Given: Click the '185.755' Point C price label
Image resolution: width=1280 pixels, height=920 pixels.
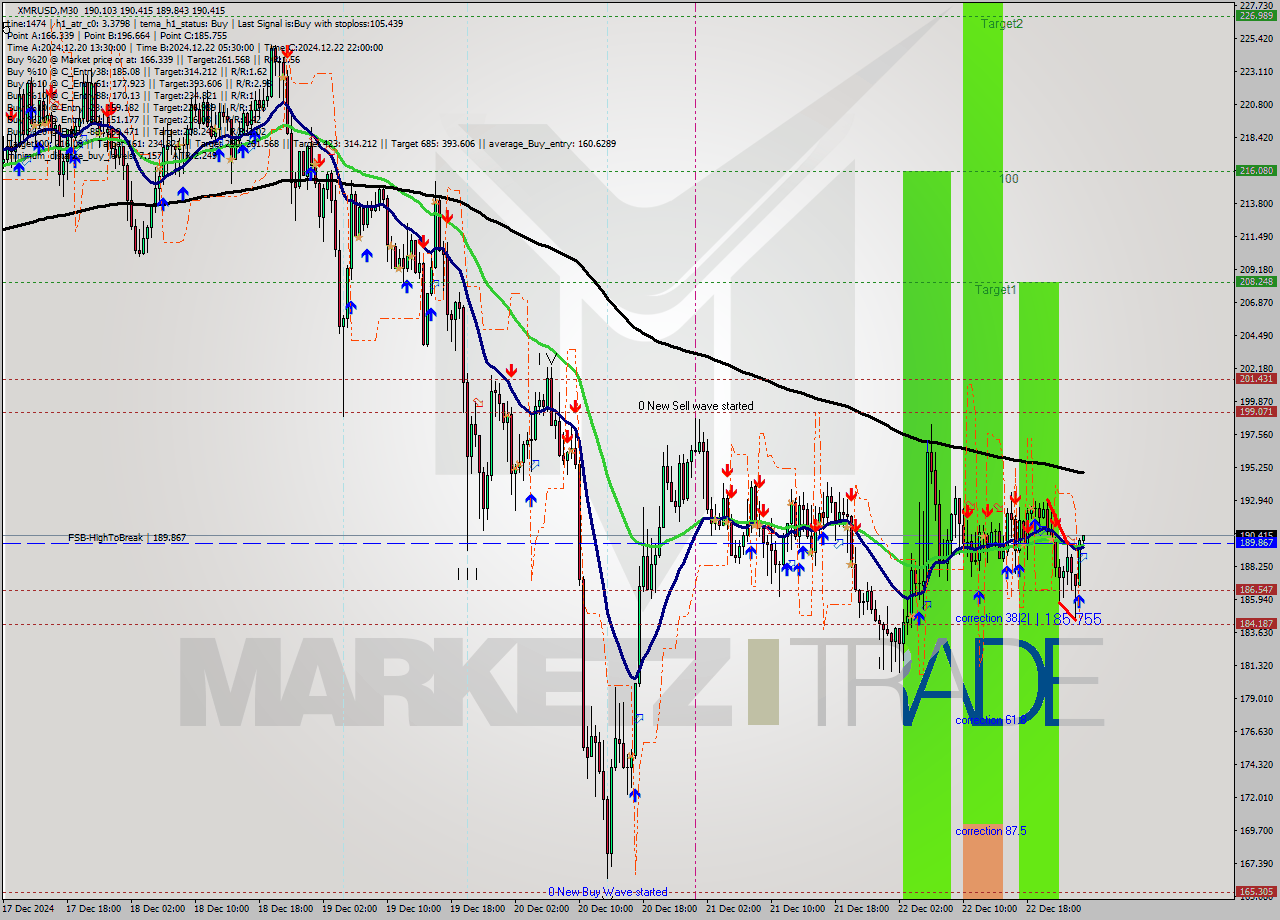Looking at the screenshot, I should tap(1072, 620).
